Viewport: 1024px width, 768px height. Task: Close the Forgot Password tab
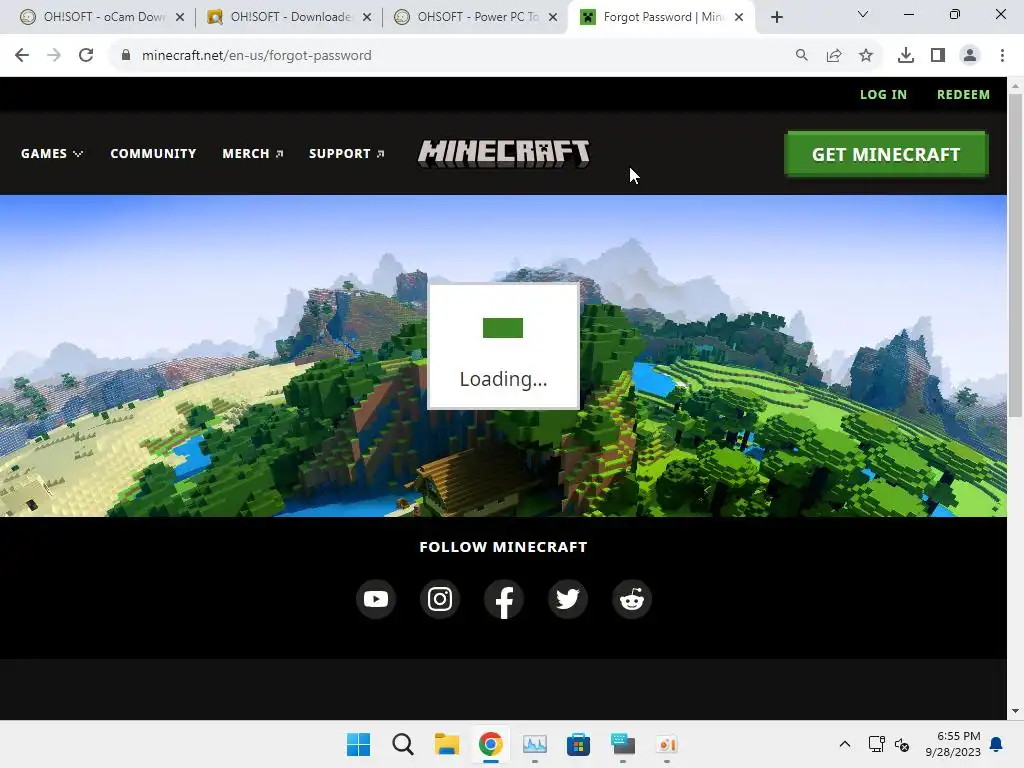point(739,18)
